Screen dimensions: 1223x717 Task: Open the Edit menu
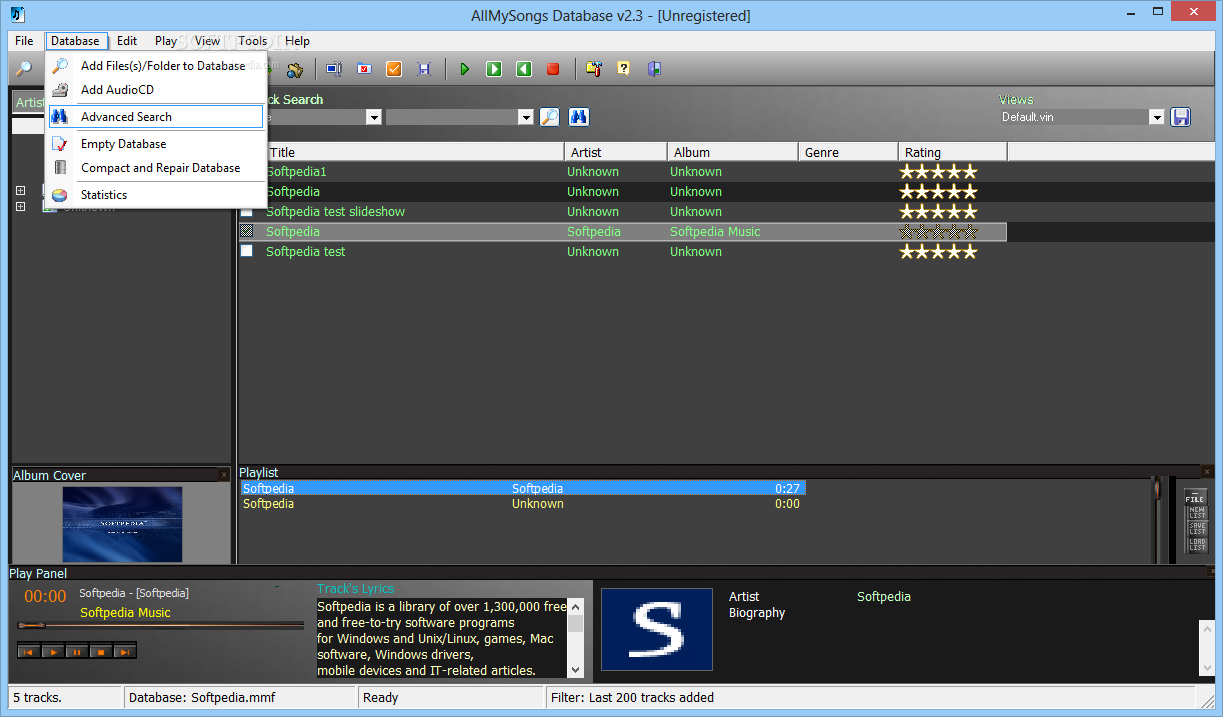coord(127,41)
